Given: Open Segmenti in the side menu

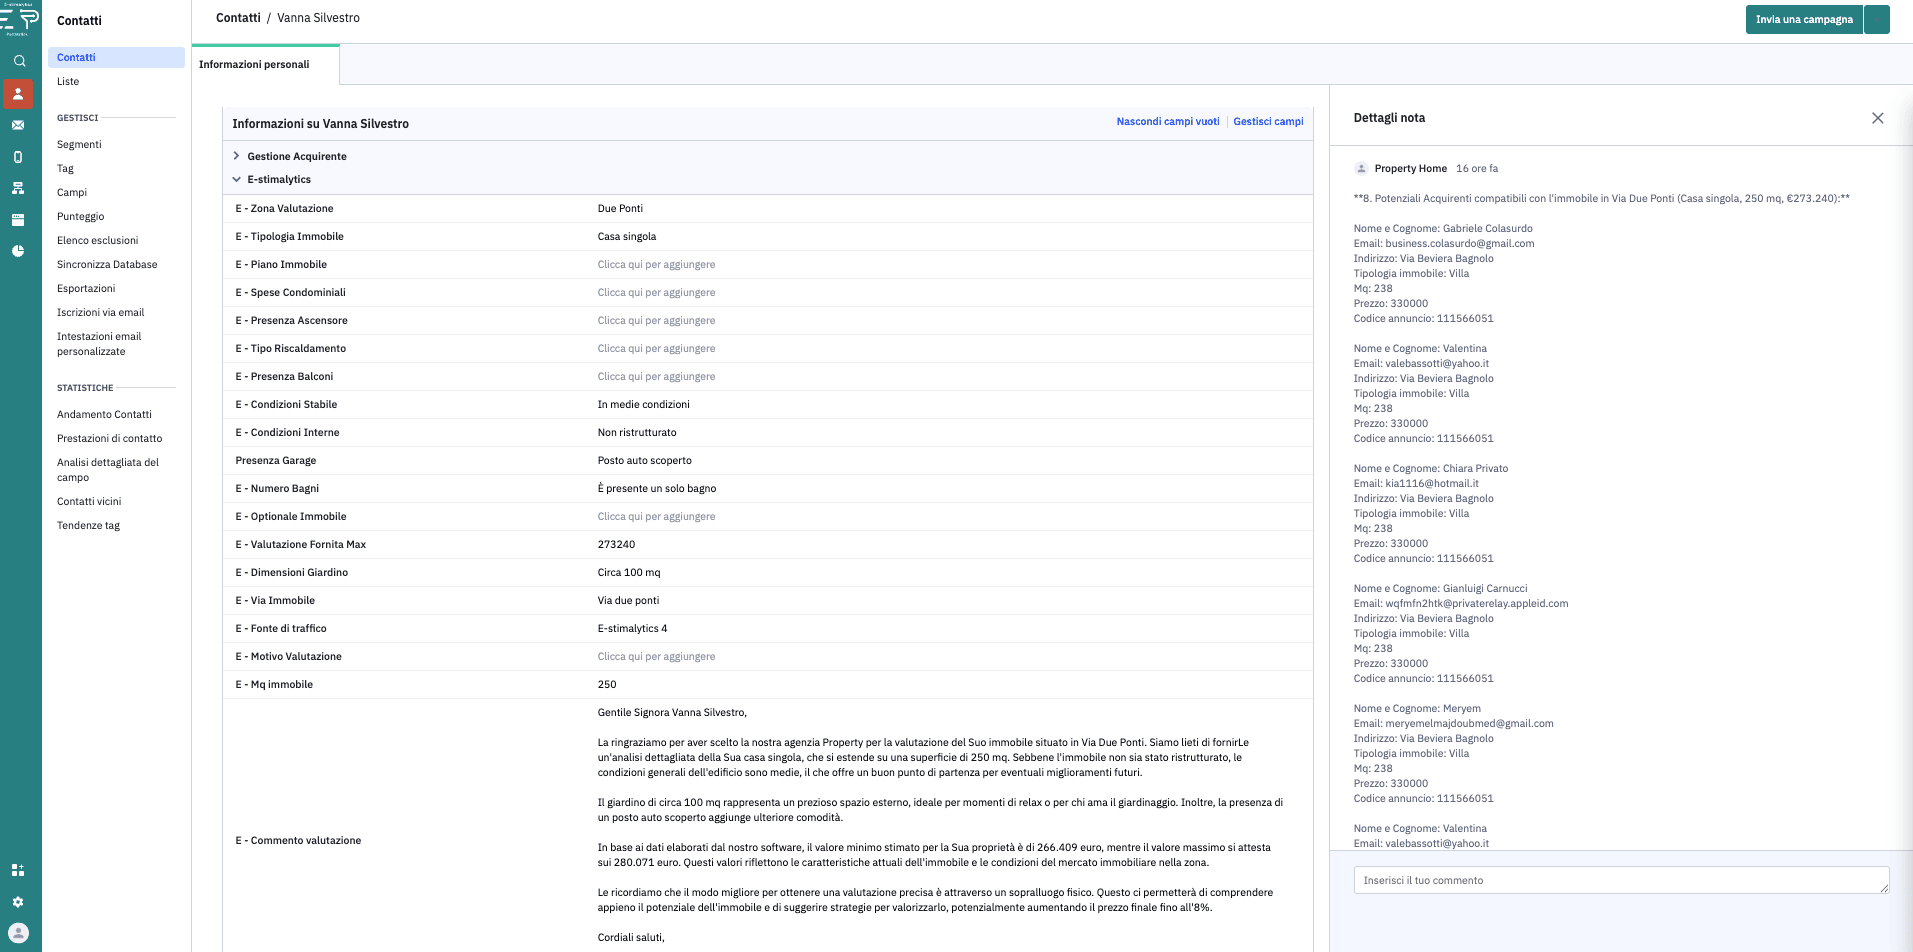Looking at the screenshot, I should tap(79, 145).
